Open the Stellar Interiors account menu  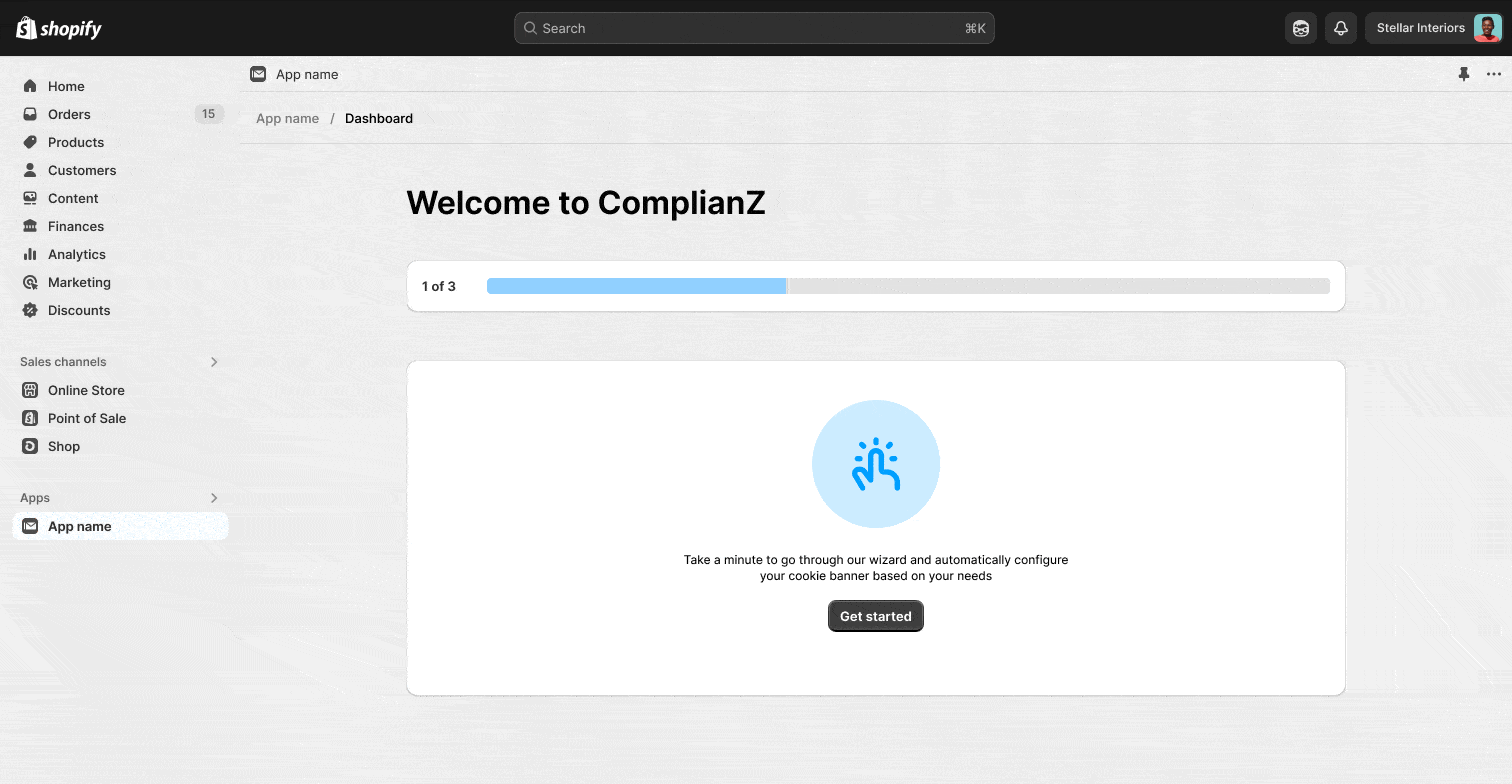coord(1434,28)
